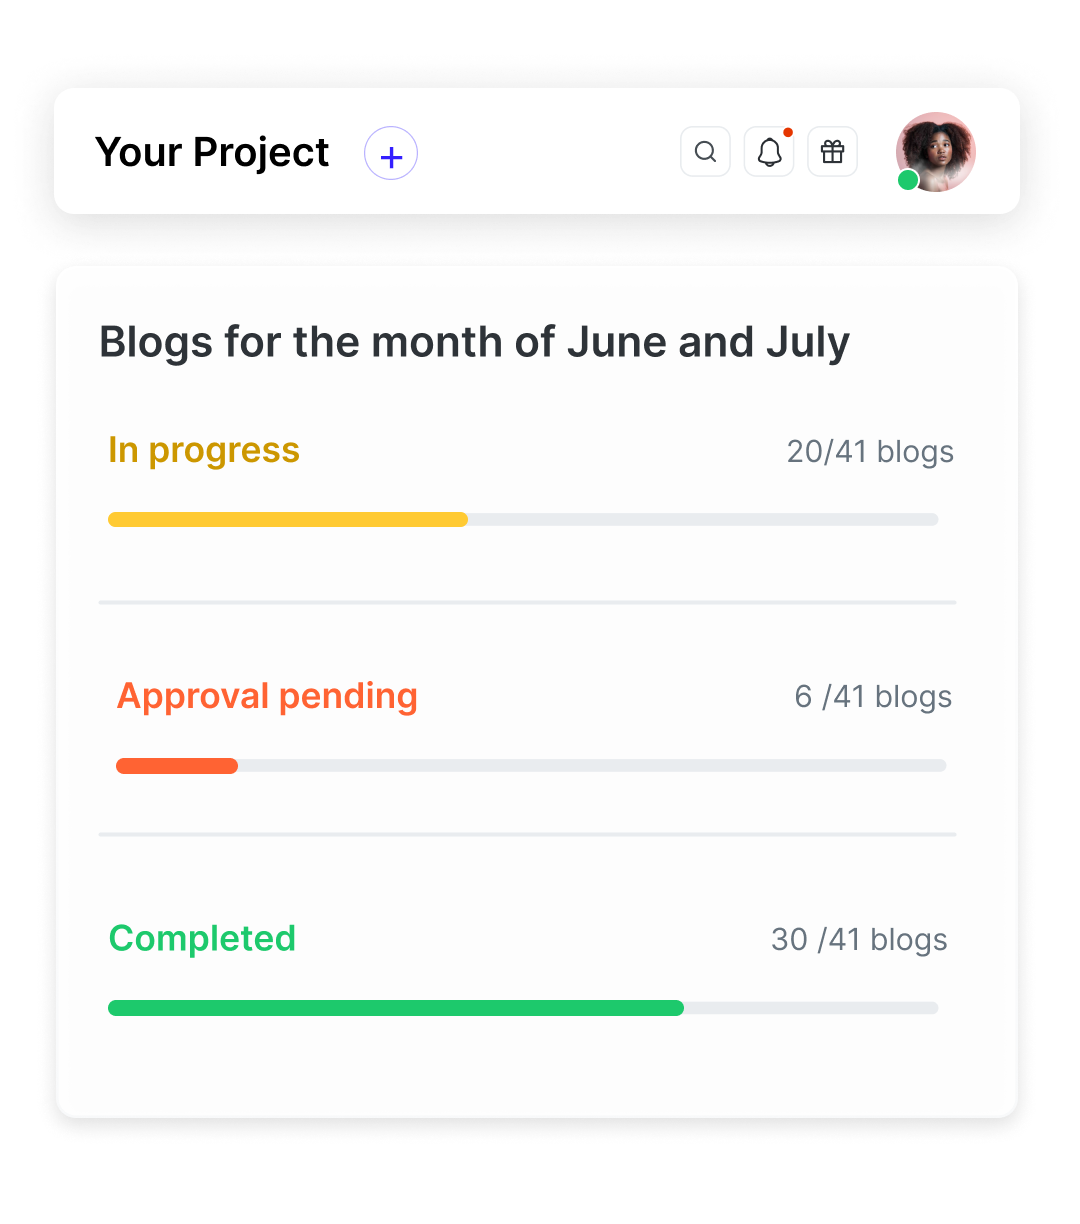Click the plus icon beside Your Project
Viewport: 1080px width, 1224px height.
point(391,154)
